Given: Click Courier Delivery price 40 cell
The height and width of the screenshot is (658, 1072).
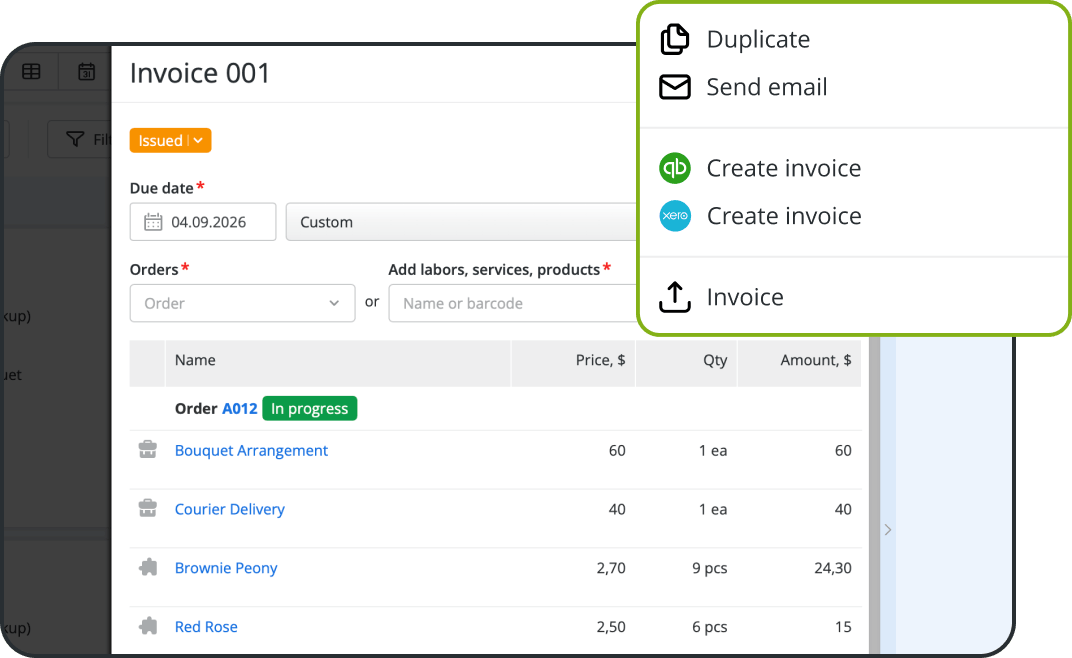Looking at the screenshot, I should coord(617,509).
